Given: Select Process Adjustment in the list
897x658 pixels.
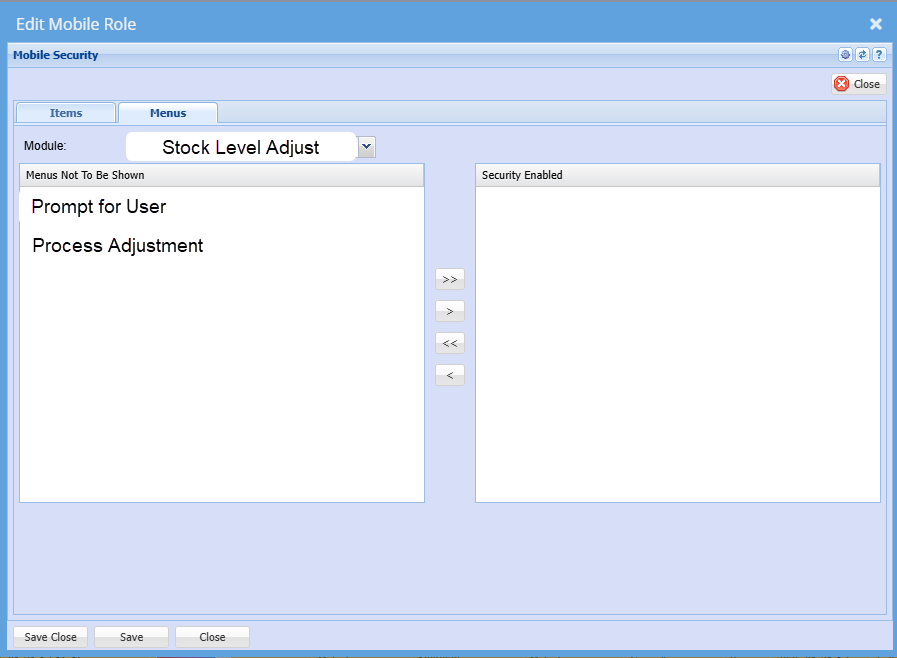Looking at the screenshot, I should click(x=118, y=246).
